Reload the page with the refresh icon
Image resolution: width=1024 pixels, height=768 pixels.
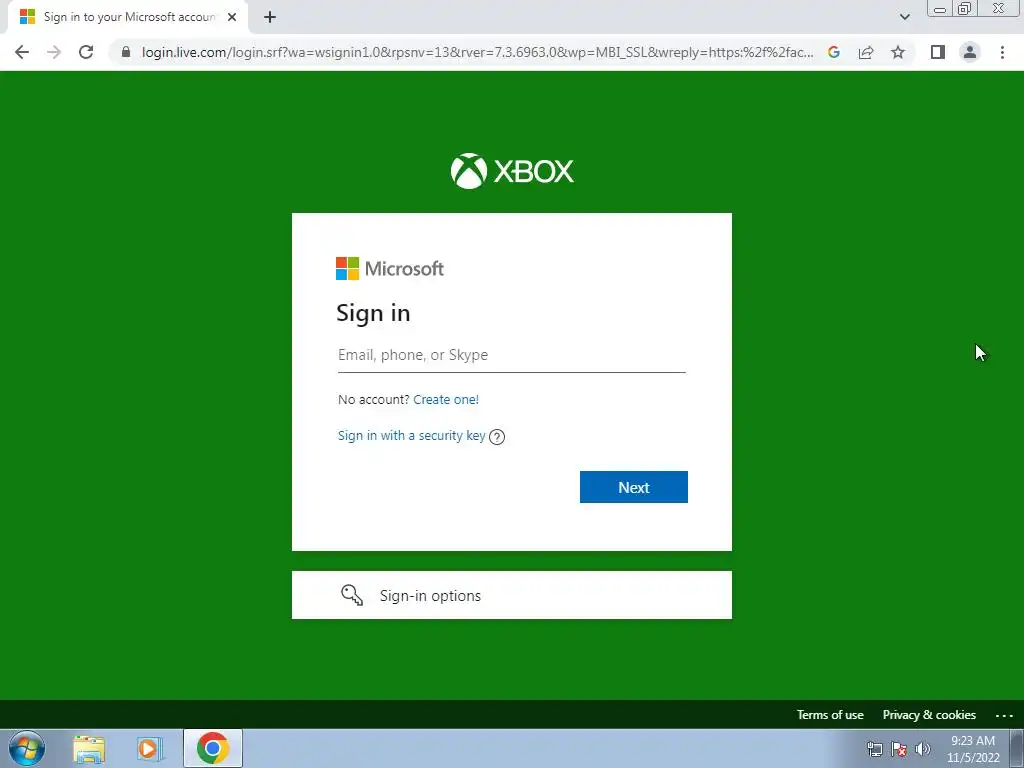click(86, 52)
